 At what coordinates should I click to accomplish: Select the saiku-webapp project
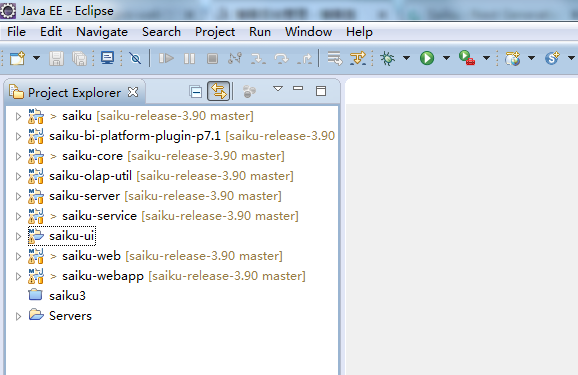[103, 276]
